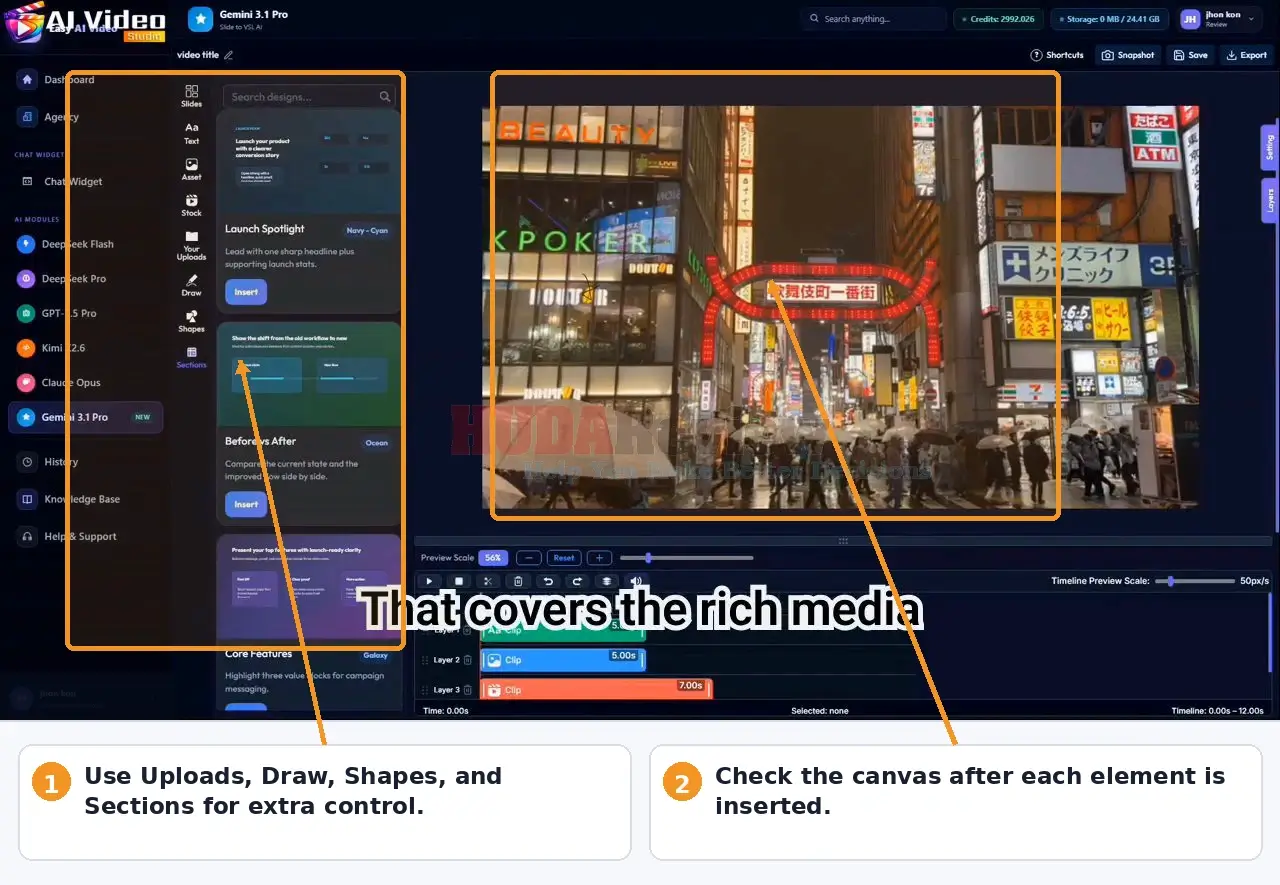This screenshot has height=885, width=1280.
Task: Click the drag handle dots beside Layer 3
Action: (x=425, y=690)
